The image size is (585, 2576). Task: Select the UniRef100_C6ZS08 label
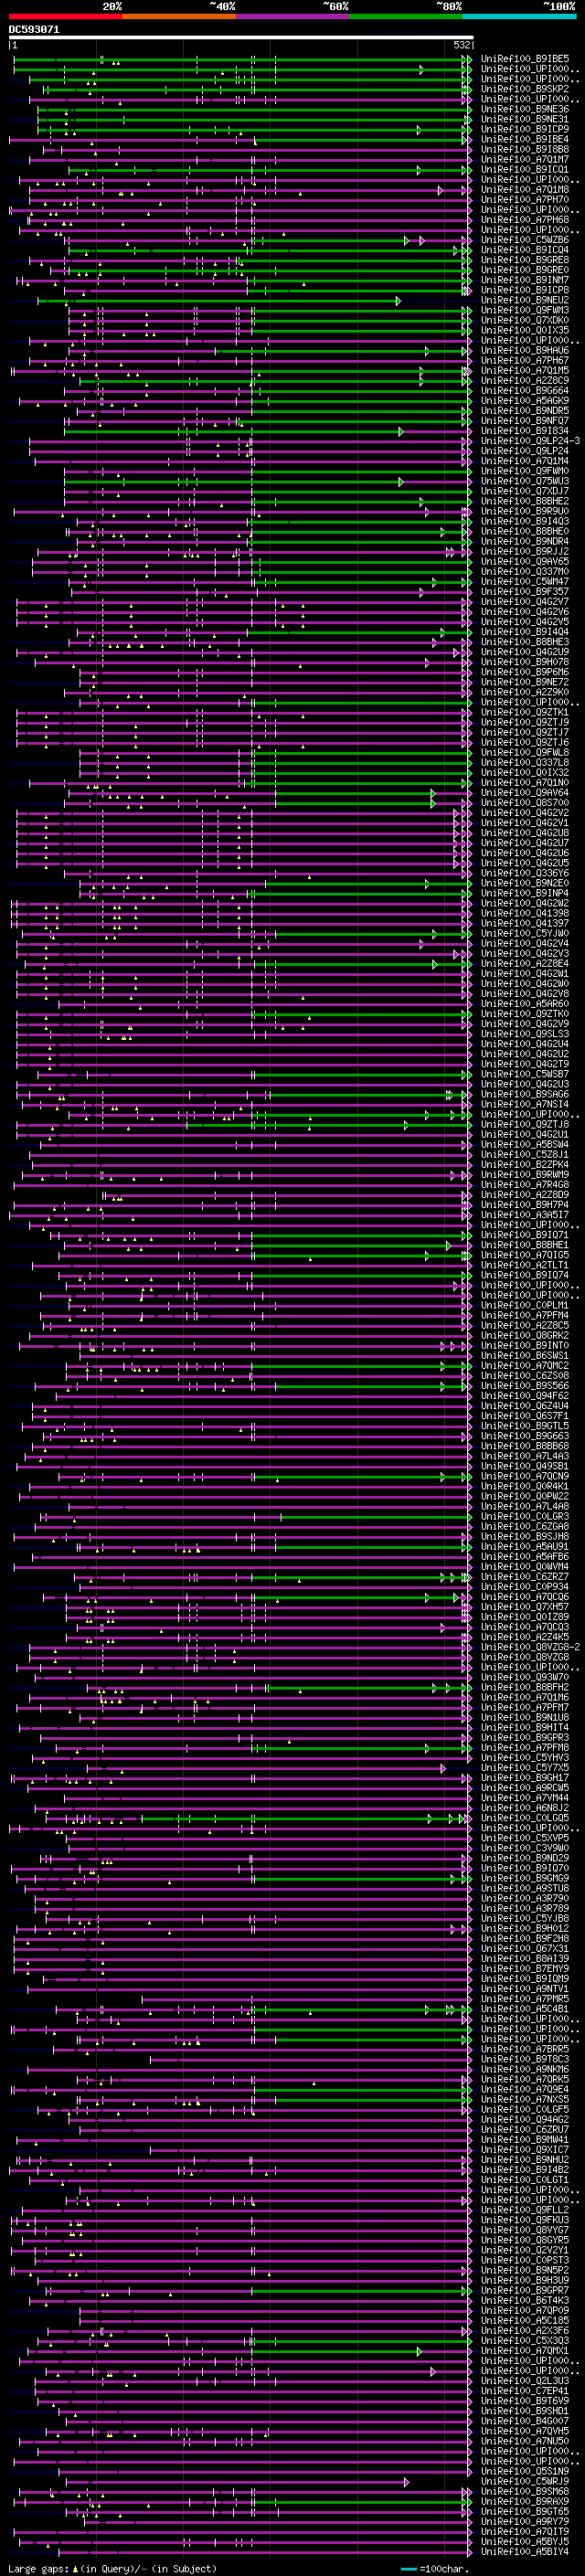(x=525, y=1376)
